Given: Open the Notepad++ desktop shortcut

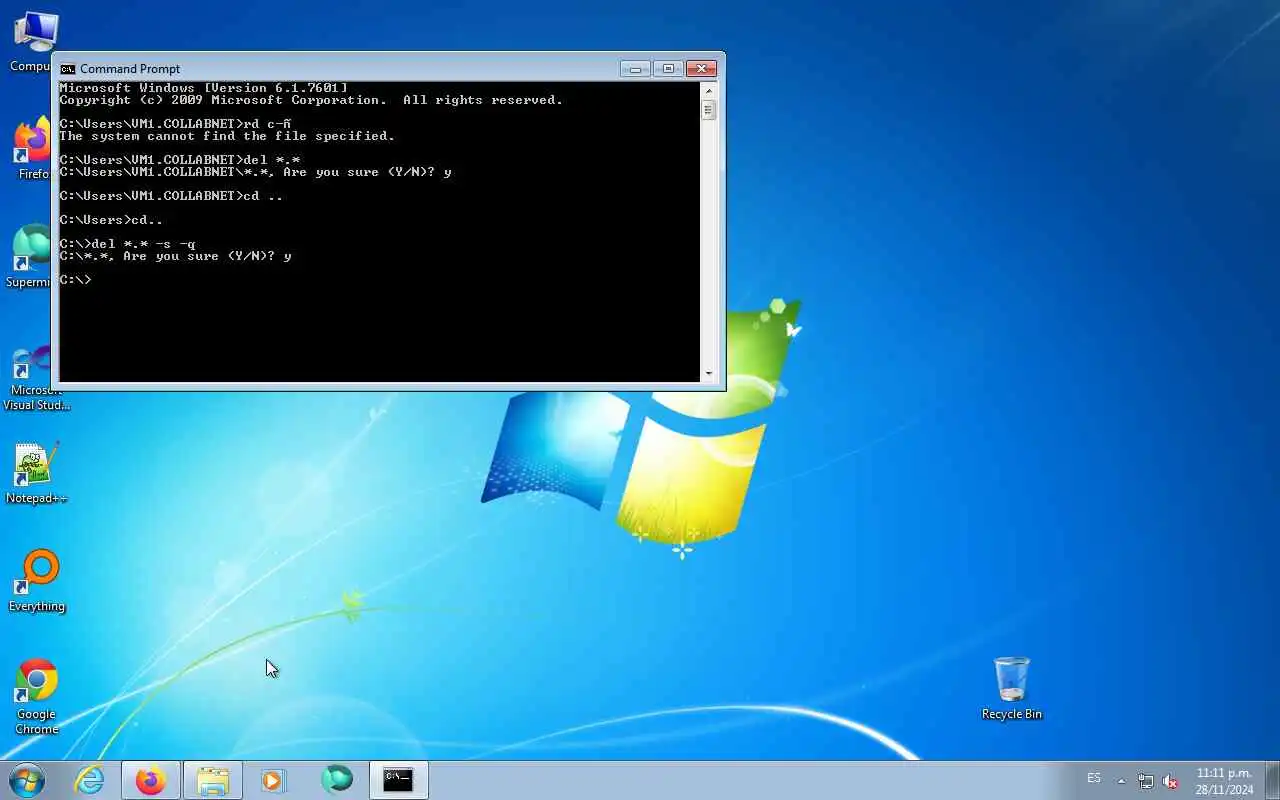Looking at the screenshot, I should 36,472.
